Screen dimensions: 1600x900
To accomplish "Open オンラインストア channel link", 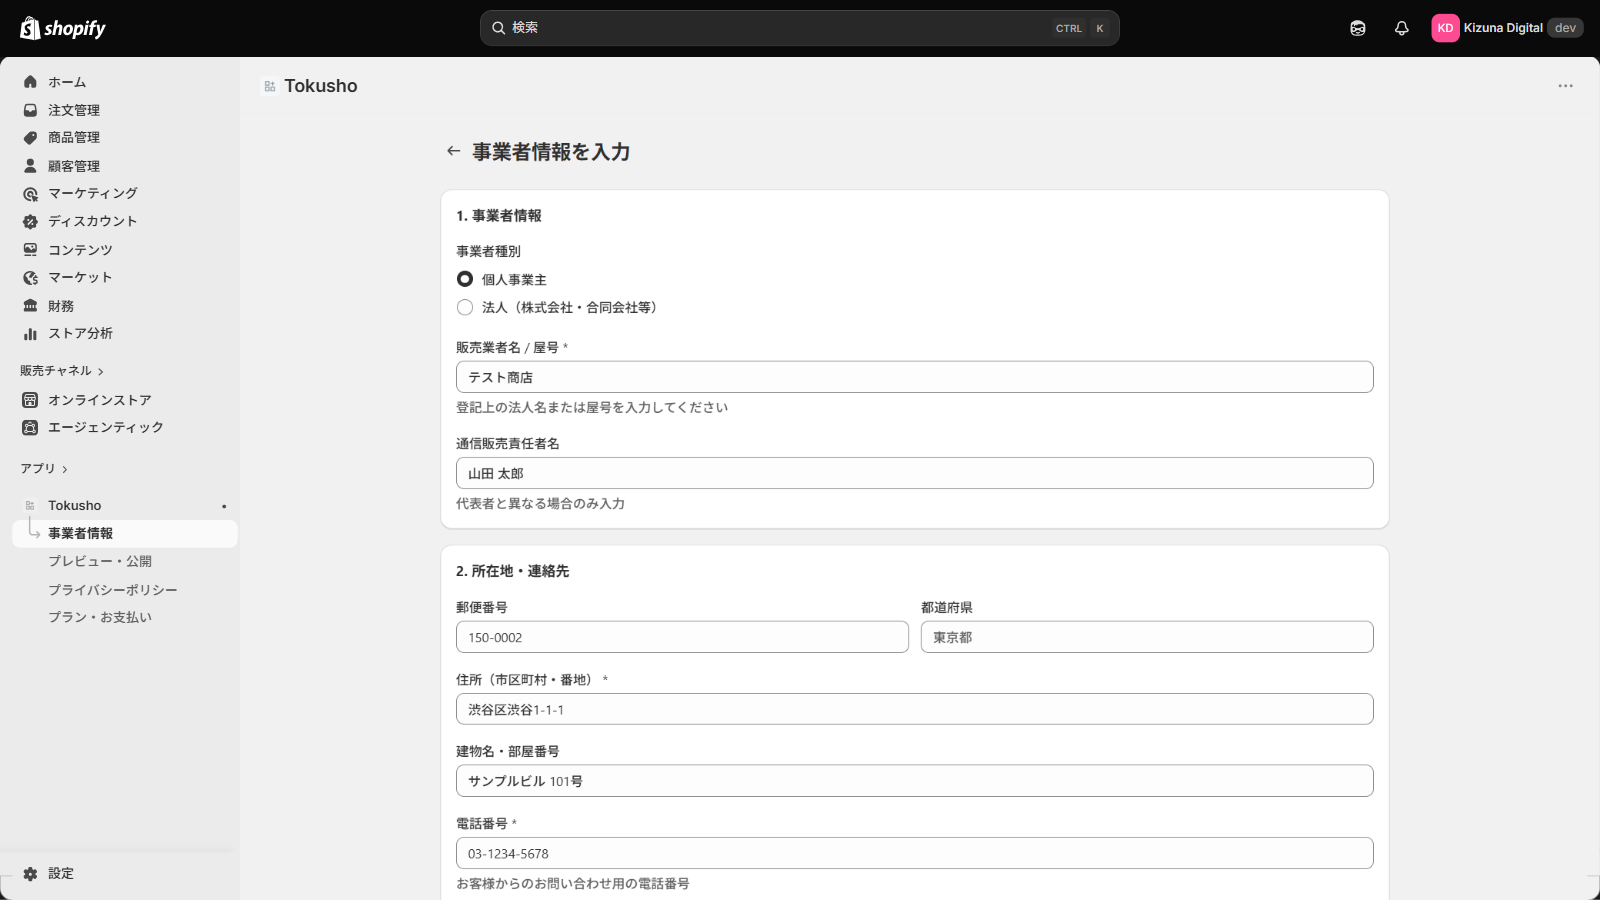I will click(100, 400).
